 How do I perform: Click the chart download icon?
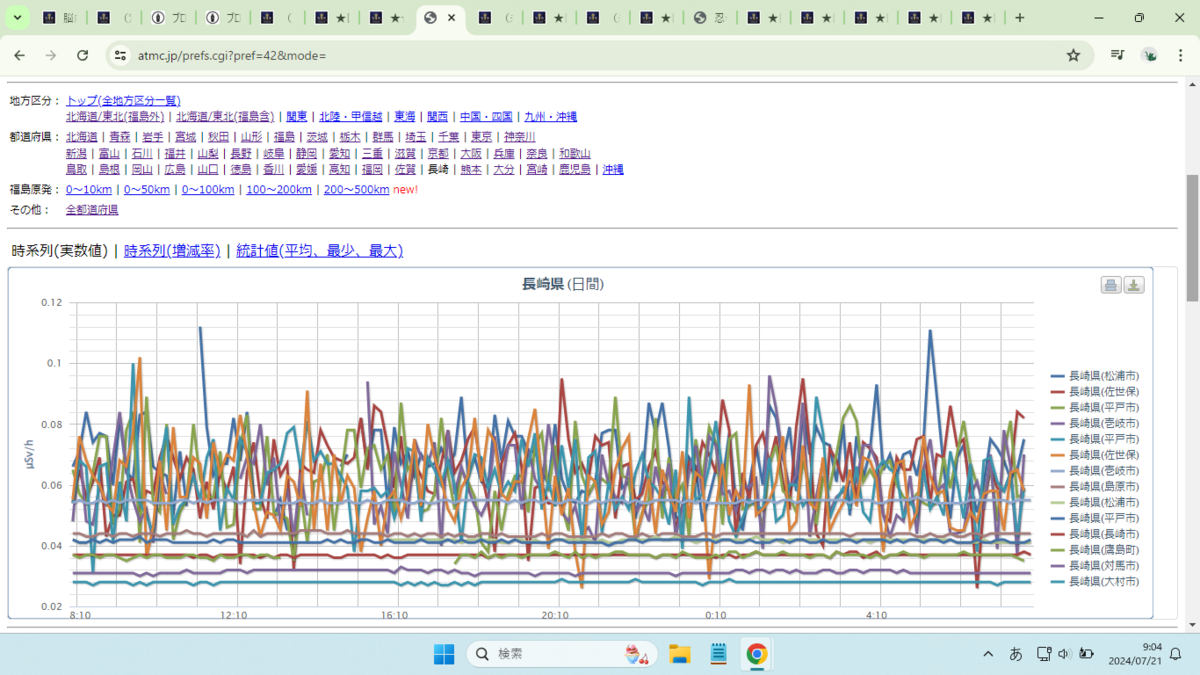(x=1134, y=285)
